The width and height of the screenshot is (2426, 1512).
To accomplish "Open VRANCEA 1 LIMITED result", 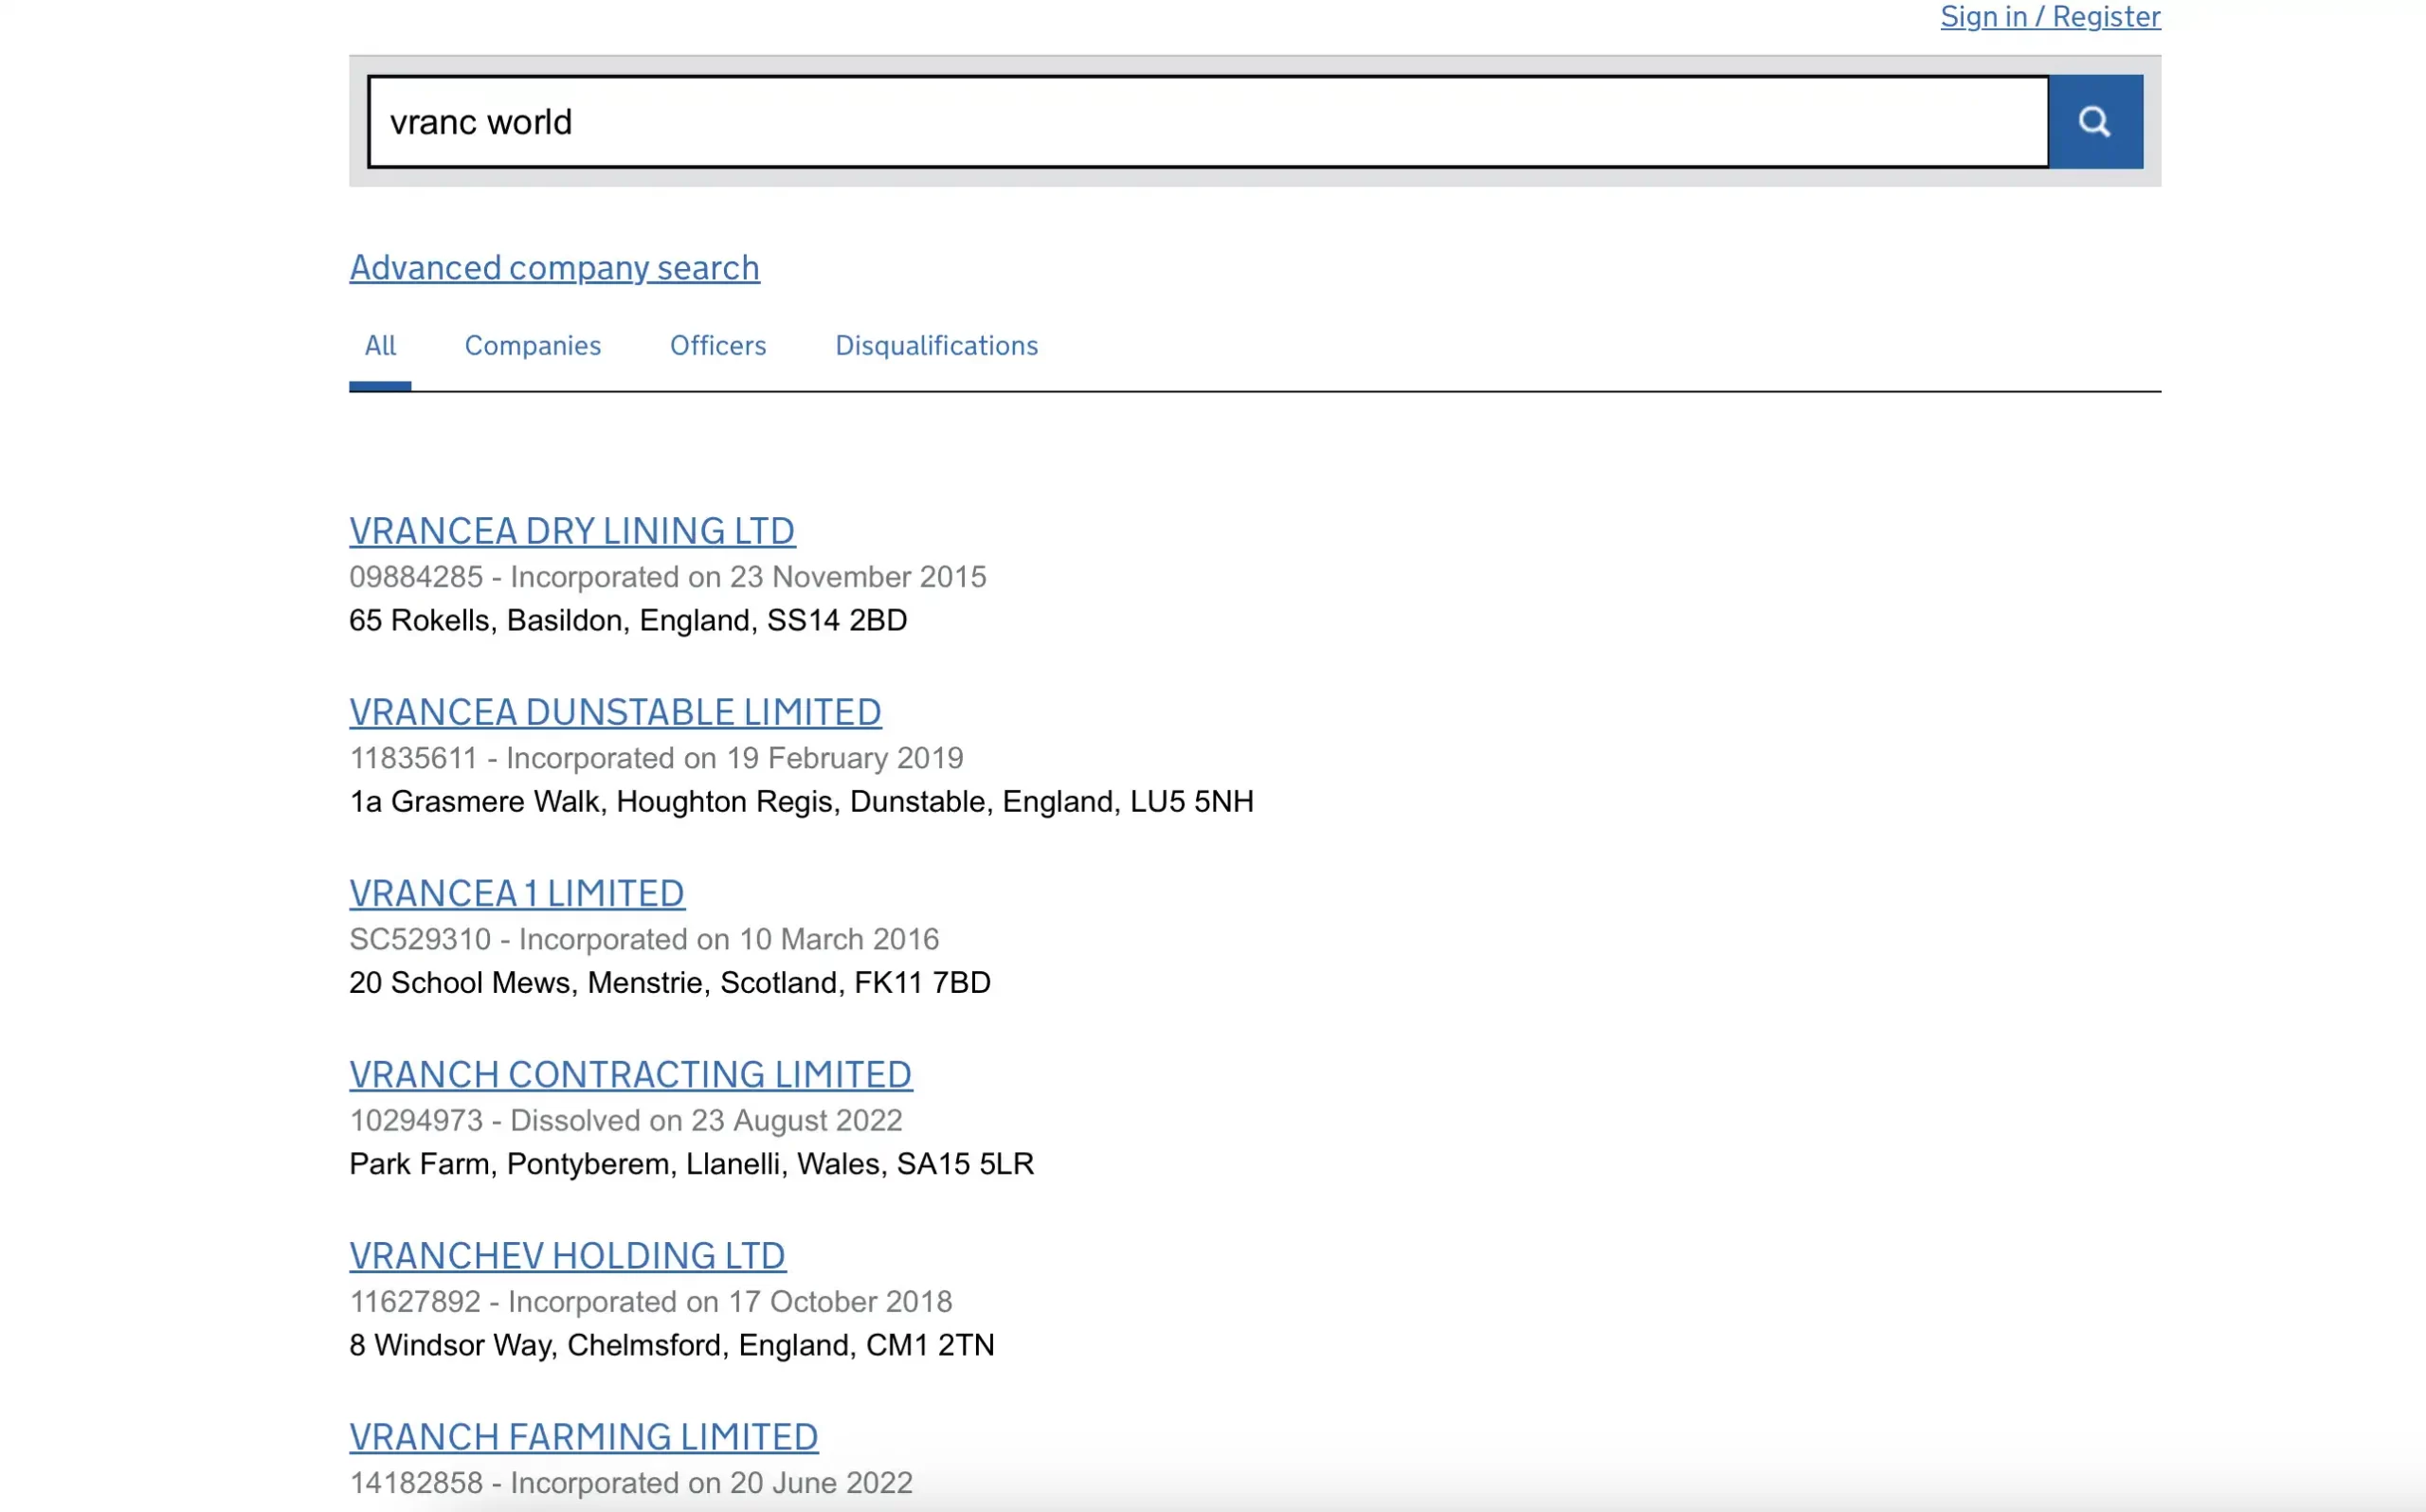I will click(517, 893).
